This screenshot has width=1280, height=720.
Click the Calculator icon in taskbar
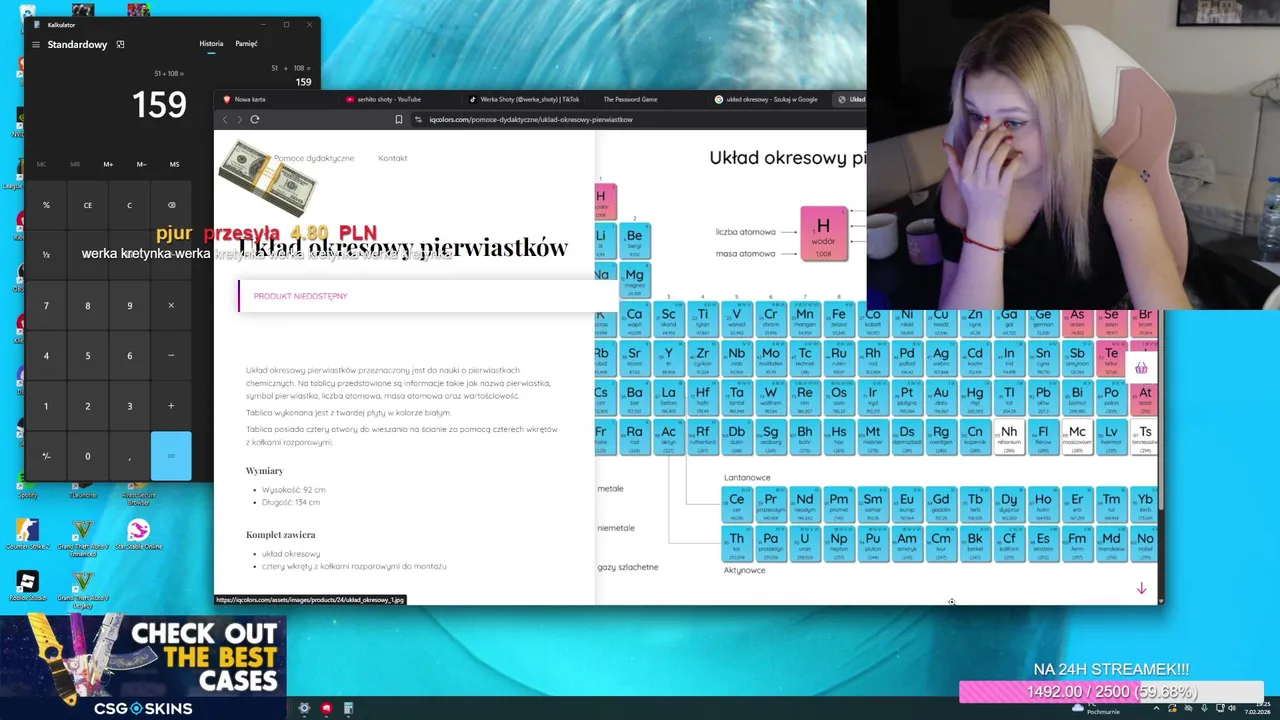pyautogui.click(x=348, y=708)
